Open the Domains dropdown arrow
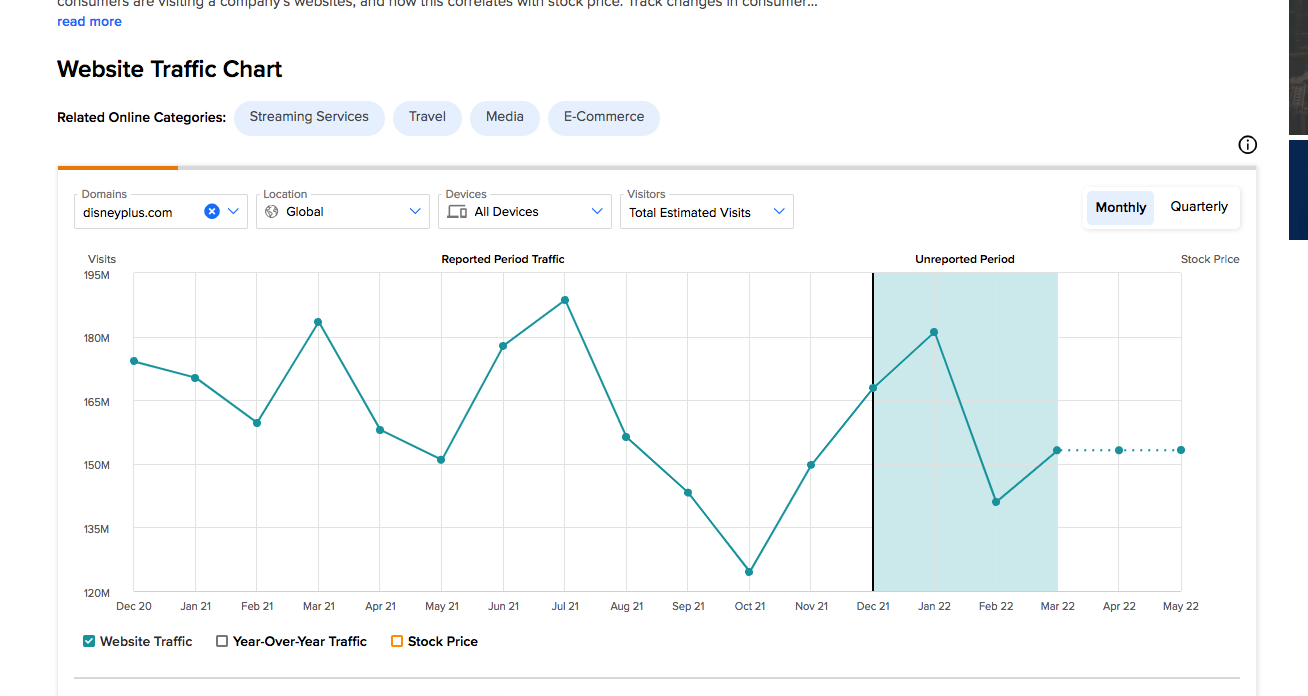This screenshot has height=696, width=1308. tap(234, 211)
